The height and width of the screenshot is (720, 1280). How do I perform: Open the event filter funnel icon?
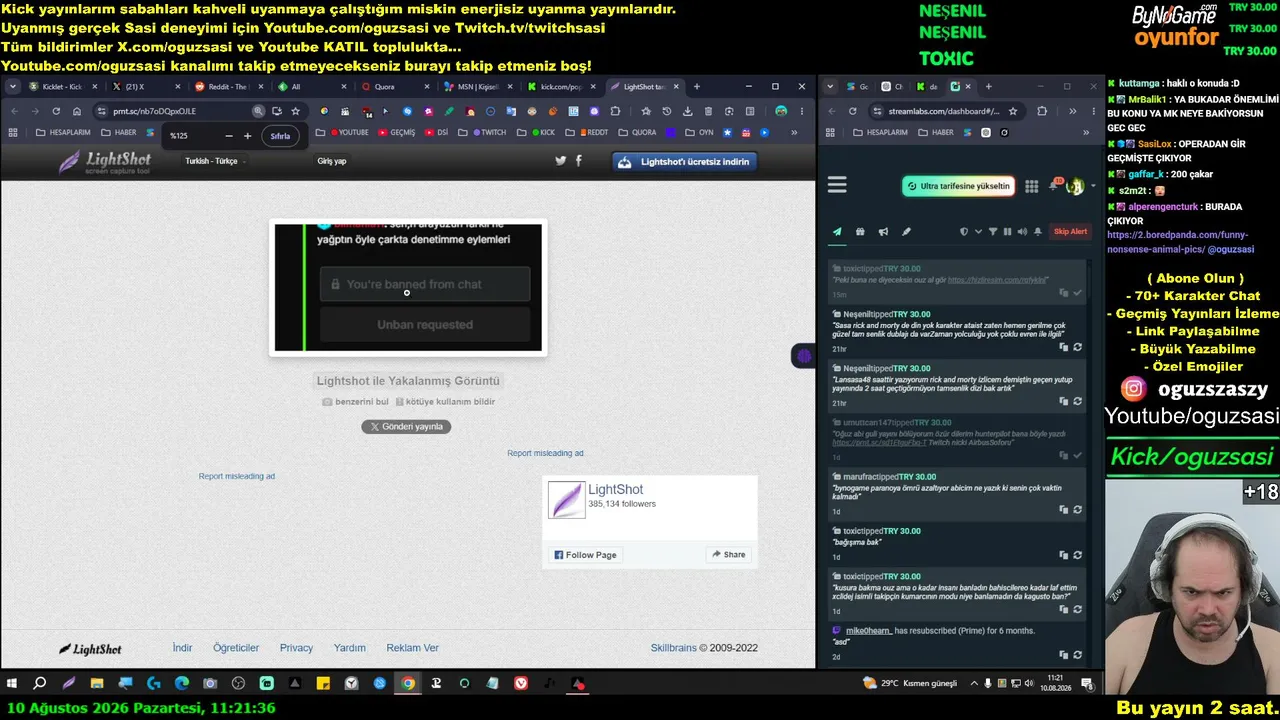coord(993,232)
